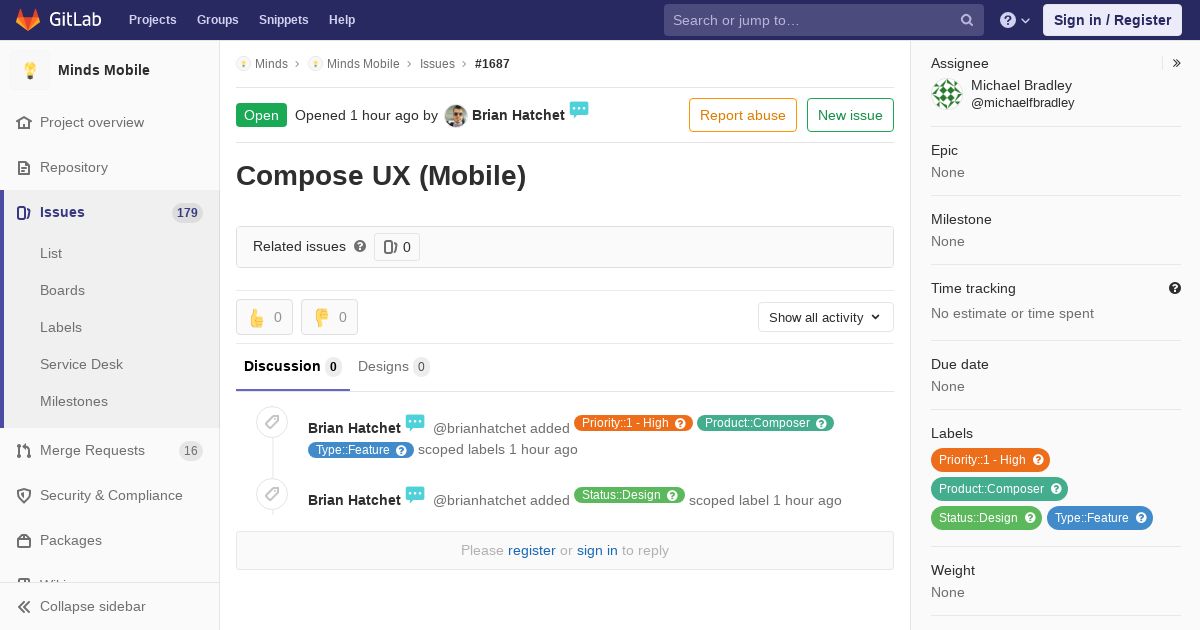
Task: Click help icon on sidebar Type::Feature label
Action: point(1141,518)
